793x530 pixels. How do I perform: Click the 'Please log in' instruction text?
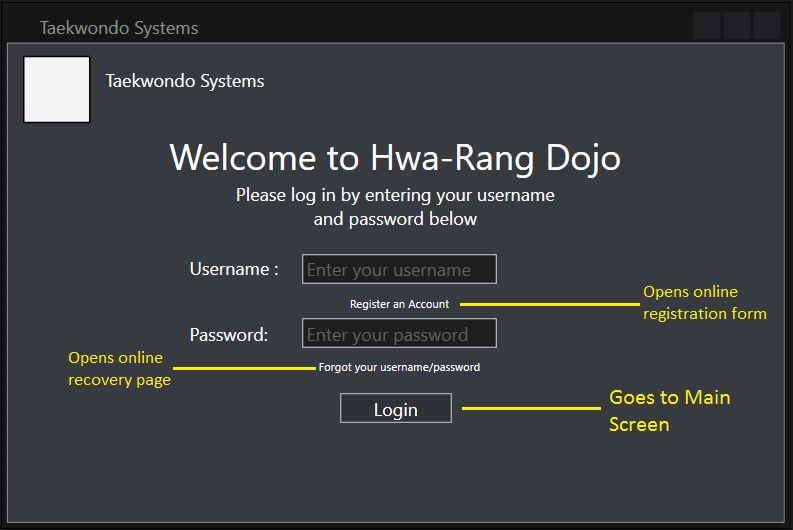[x=395, y=206]
